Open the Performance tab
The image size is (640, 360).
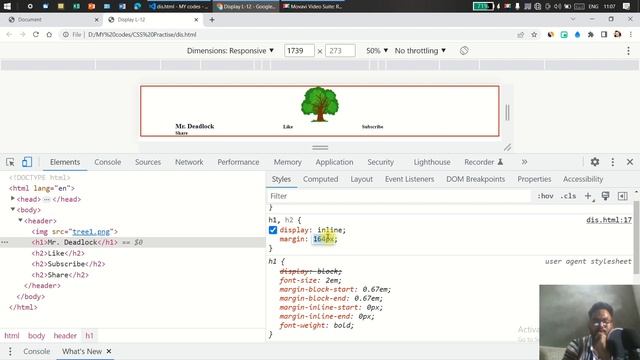pyautogui.click(x=238, y=162)
